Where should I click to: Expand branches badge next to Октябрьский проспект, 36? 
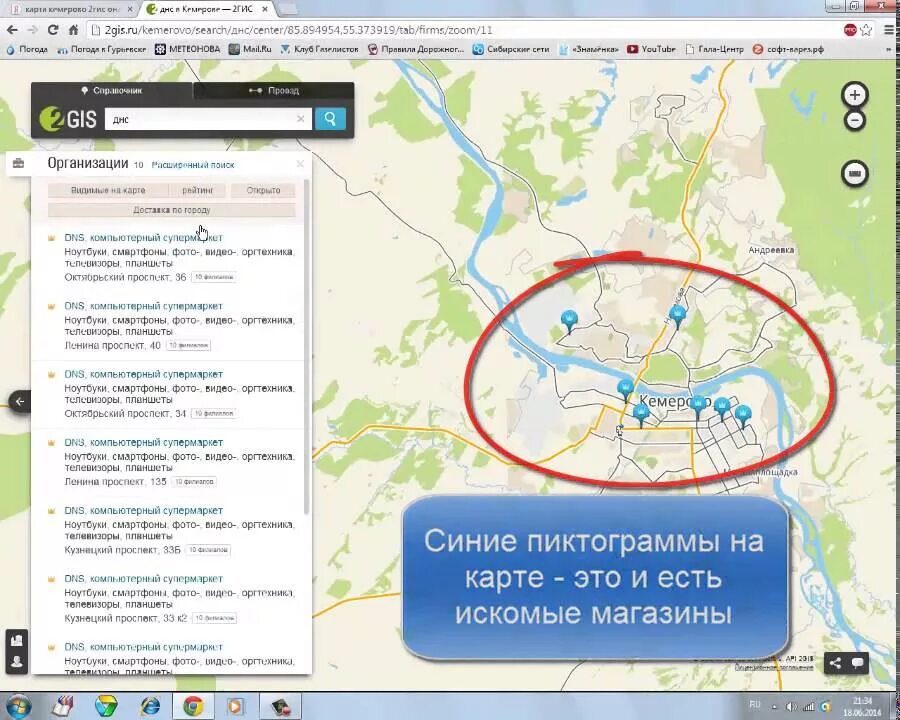tap(214, 277)
